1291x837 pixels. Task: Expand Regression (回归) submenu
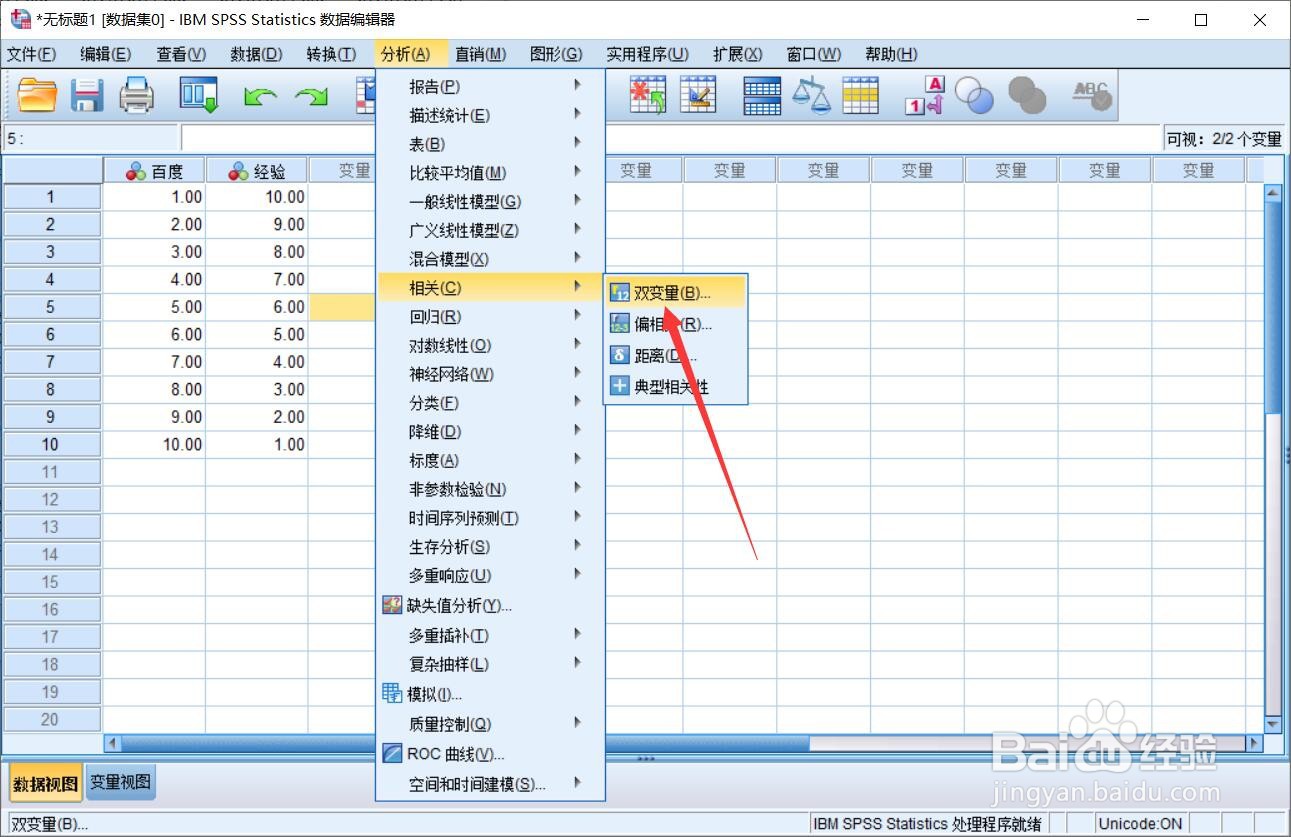click(x=490, y=317)
